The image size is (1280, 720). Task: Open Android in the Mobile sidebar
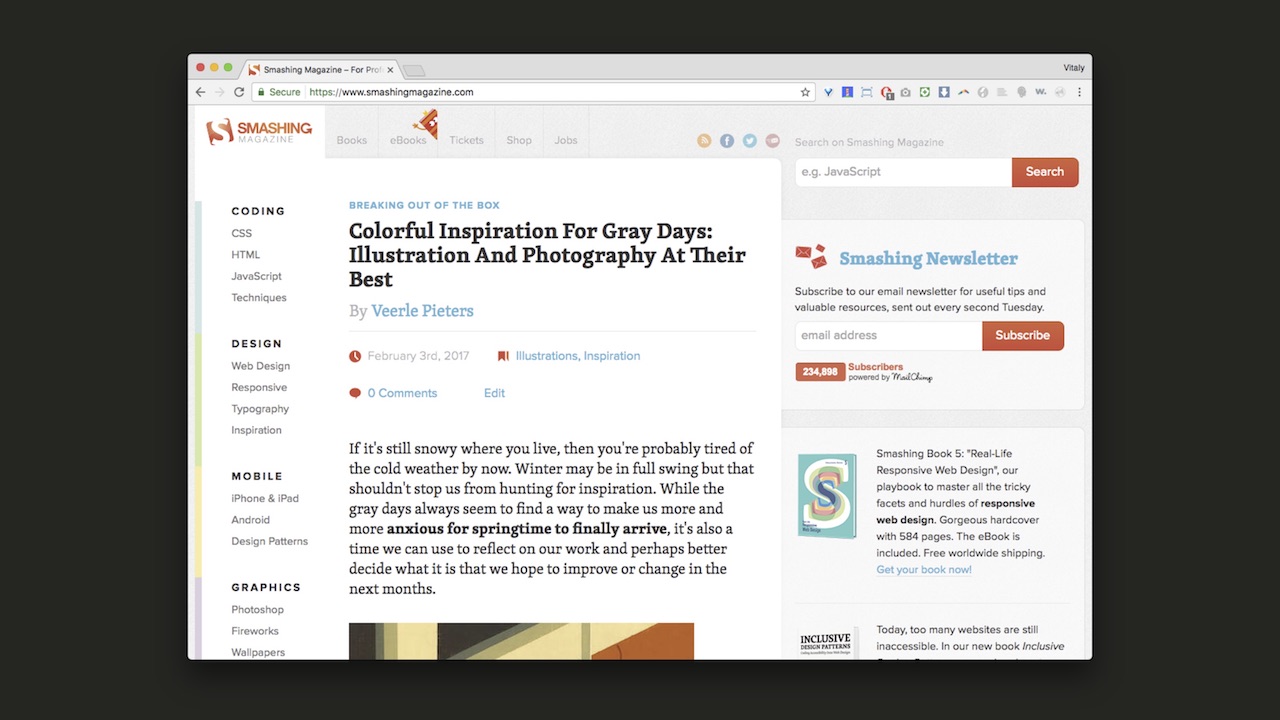(x=251, y=520)
